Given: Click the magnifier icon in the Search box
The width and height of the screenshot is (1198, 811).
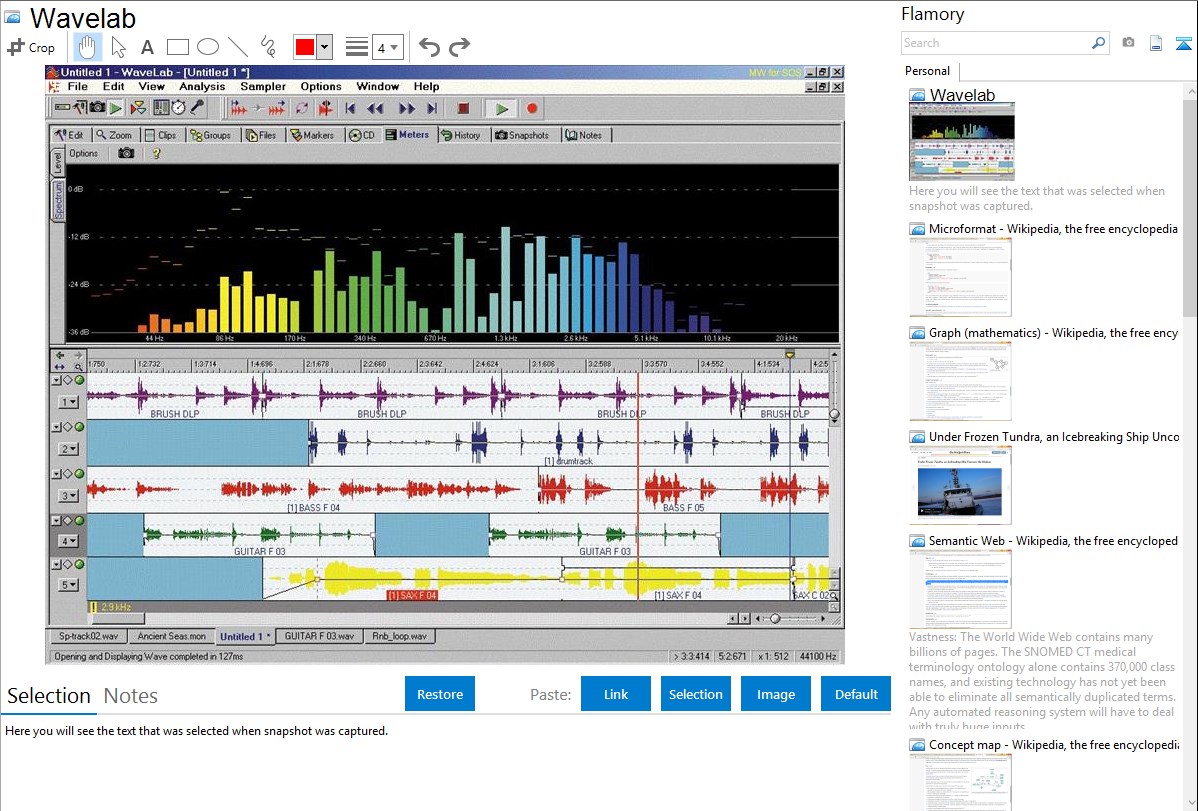Looking at the screenshot, I should pyautogui.click(x=1098, y=43).
